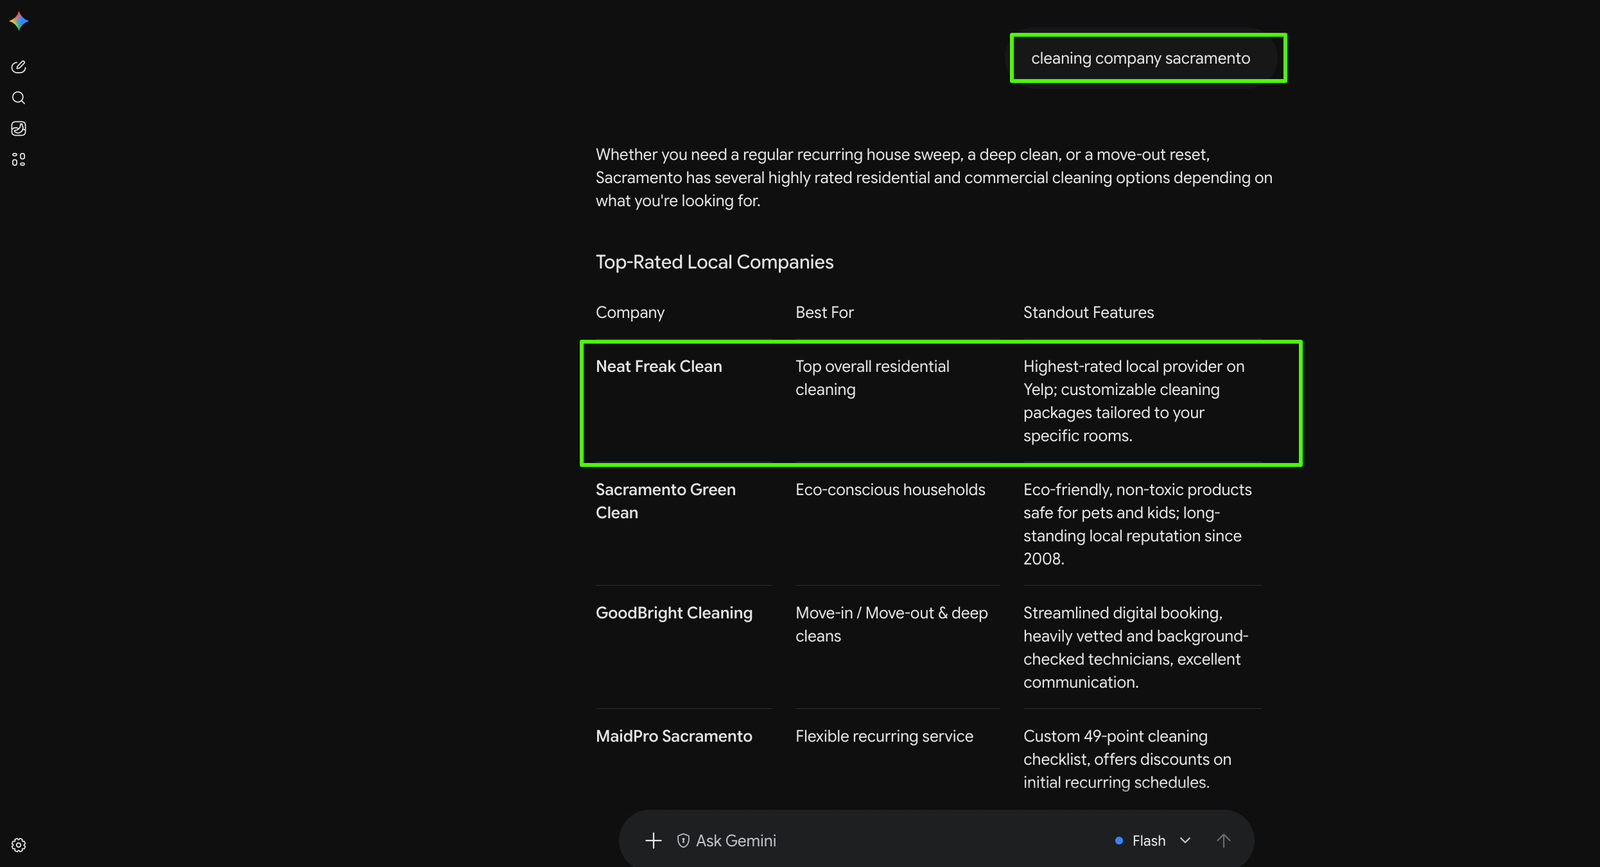The width and height of the screenshot is (1600, 867).
Task: Click the 'Company' column header
Action: click(630, 313)
